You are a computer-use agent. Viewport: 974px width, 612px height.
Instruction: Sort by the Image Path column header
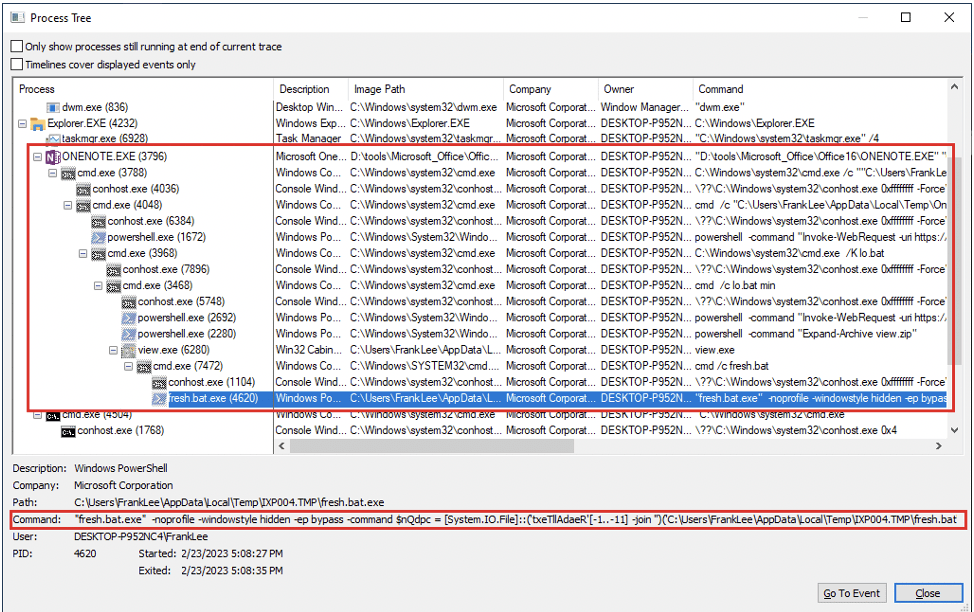pyautogui.click(x=426, y=89)
